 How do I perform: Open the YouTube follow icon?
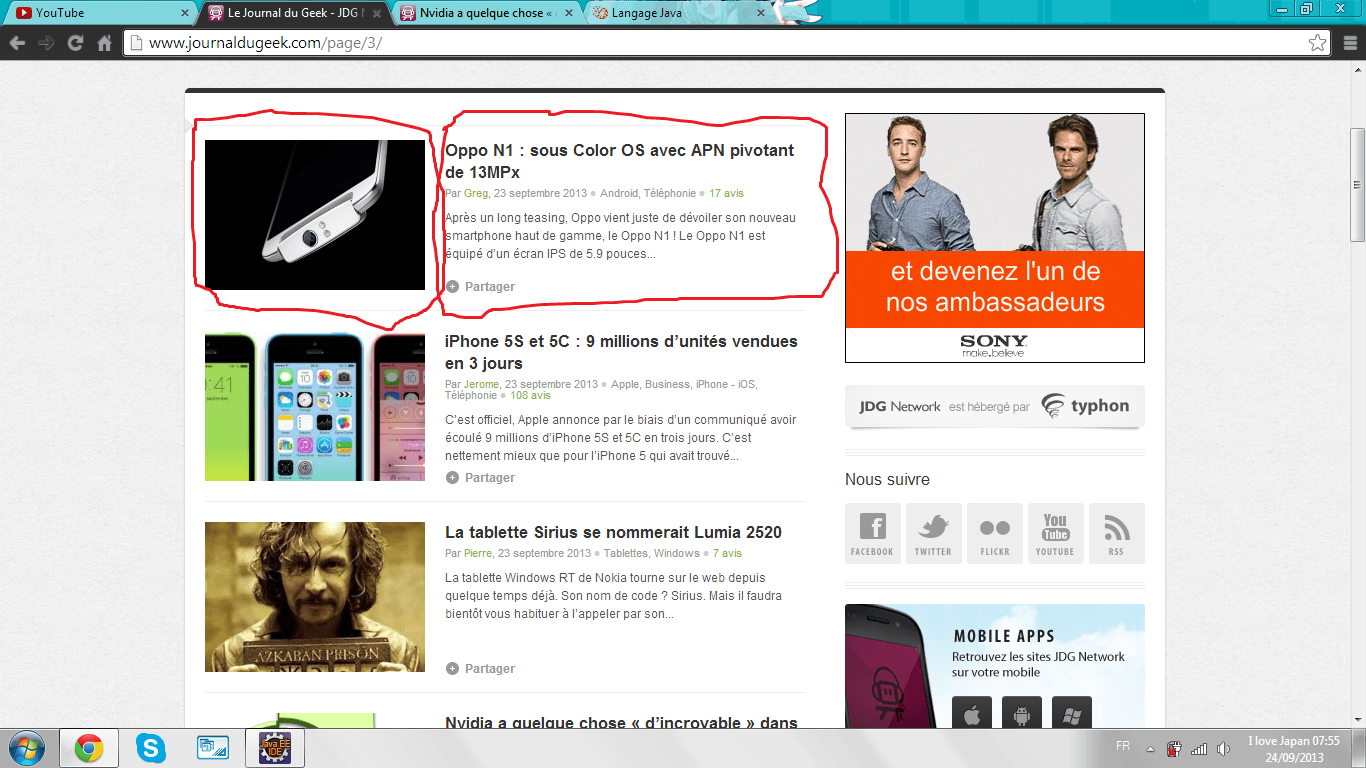click(1055, 533)
